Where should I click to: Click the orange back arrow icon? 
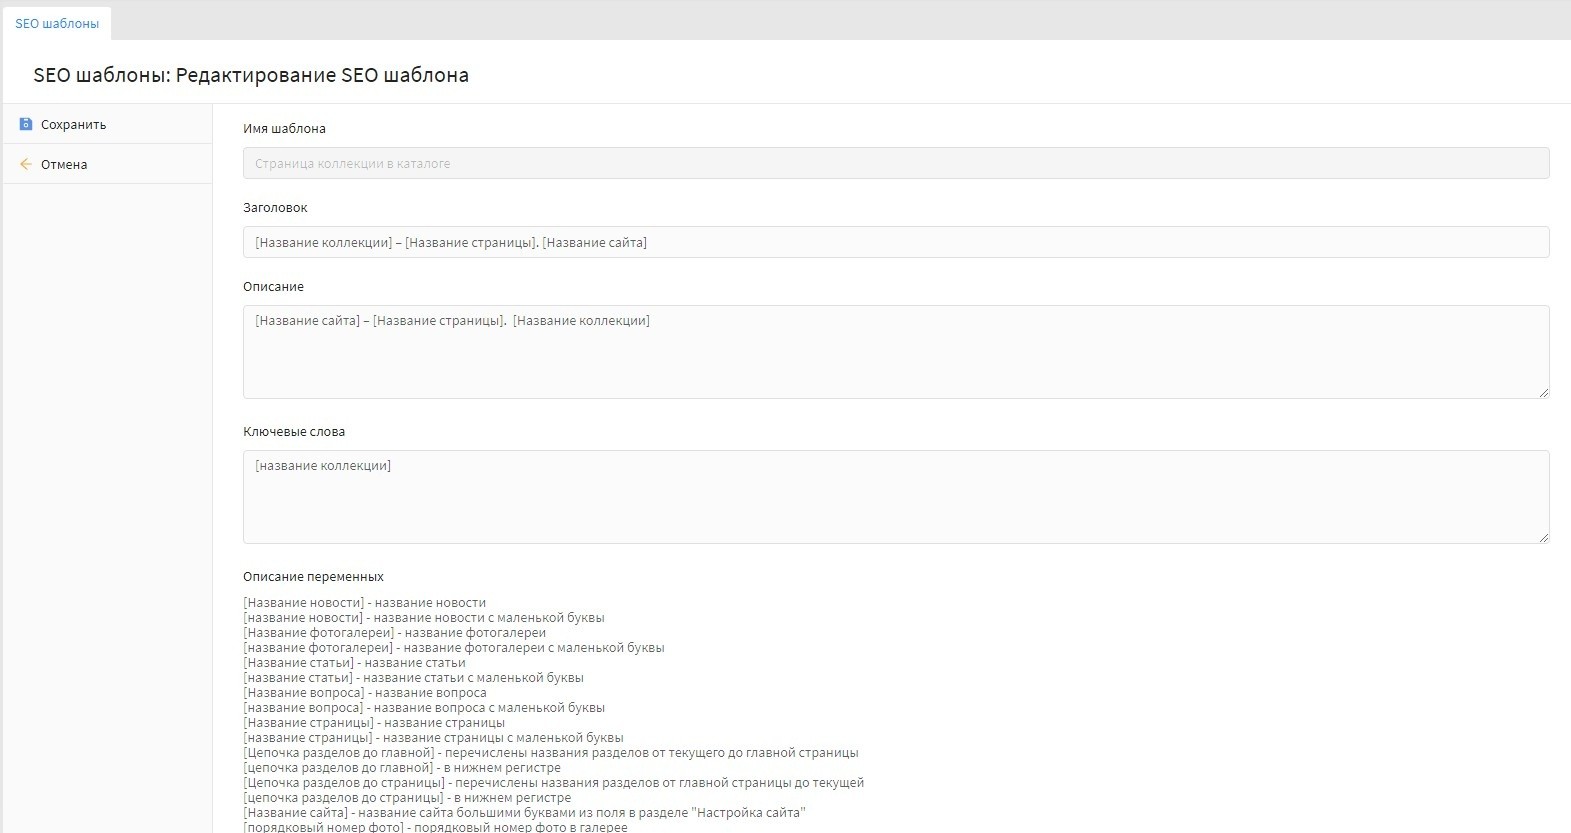(x=26, y=164)
